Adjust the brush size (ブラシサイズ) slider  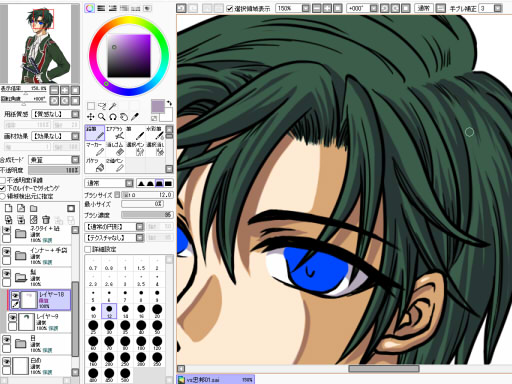click(147, 195)
